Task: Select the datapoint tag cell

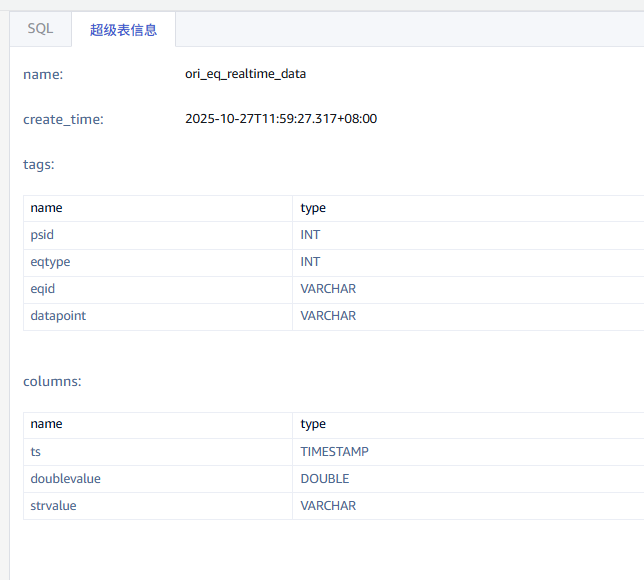Action: click(58, 316)
